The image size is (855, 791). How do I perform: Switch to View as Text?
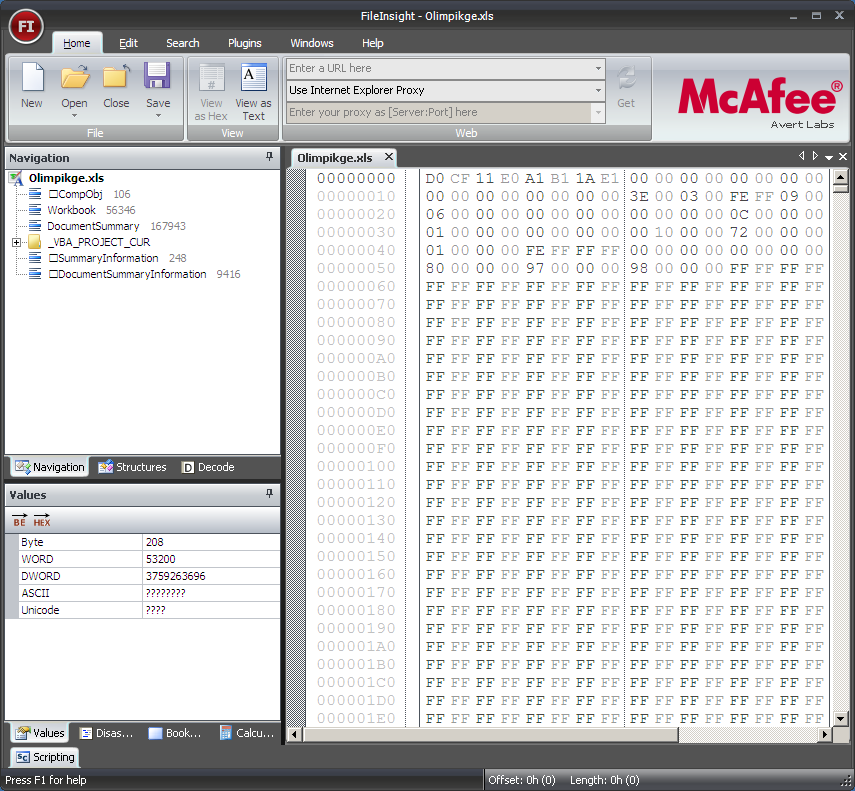pyautogui.click(x=253, y=92)
